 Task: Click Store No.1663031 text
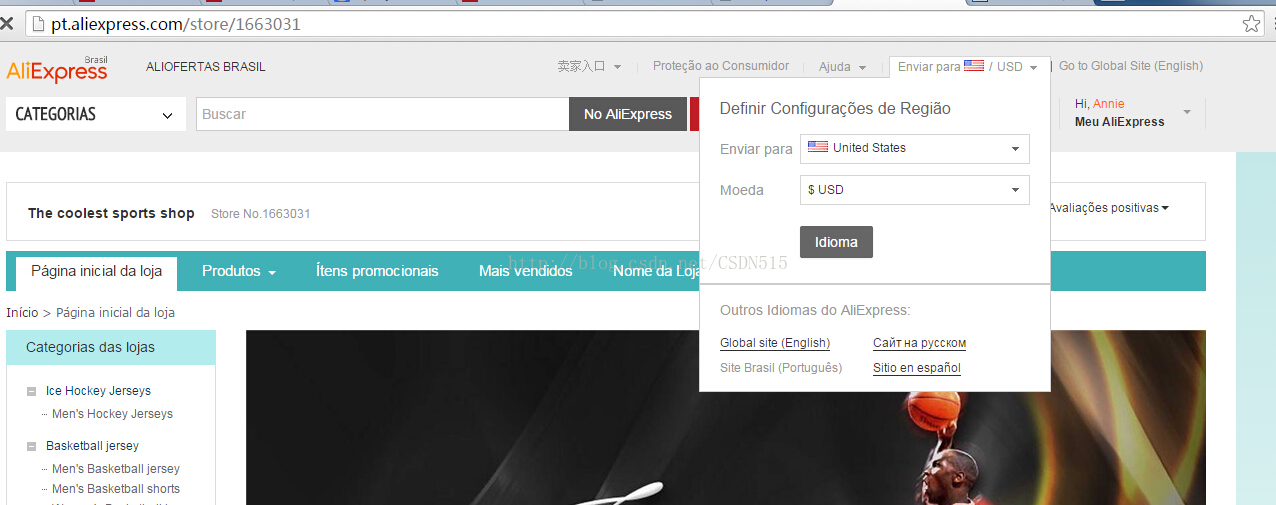261,214
